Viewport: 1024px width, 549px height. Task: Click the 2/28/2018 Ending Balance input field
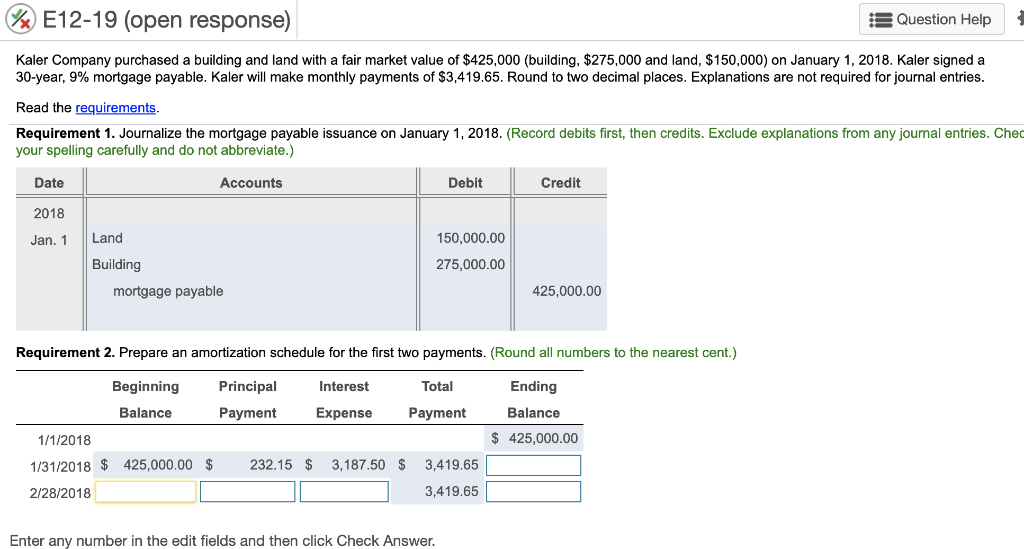coord(533,492)
